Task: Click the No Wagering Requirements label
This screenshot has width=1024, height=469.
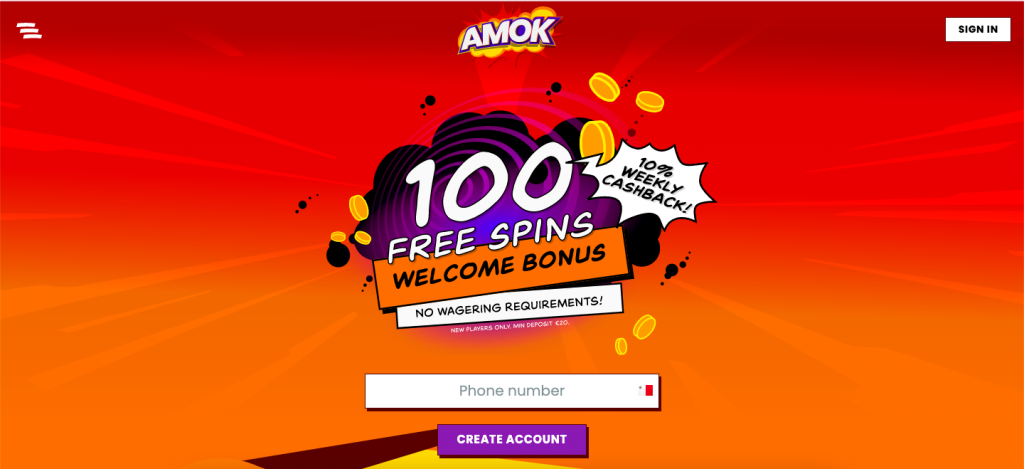Action: pyautogui.click(x=509, y=306)
